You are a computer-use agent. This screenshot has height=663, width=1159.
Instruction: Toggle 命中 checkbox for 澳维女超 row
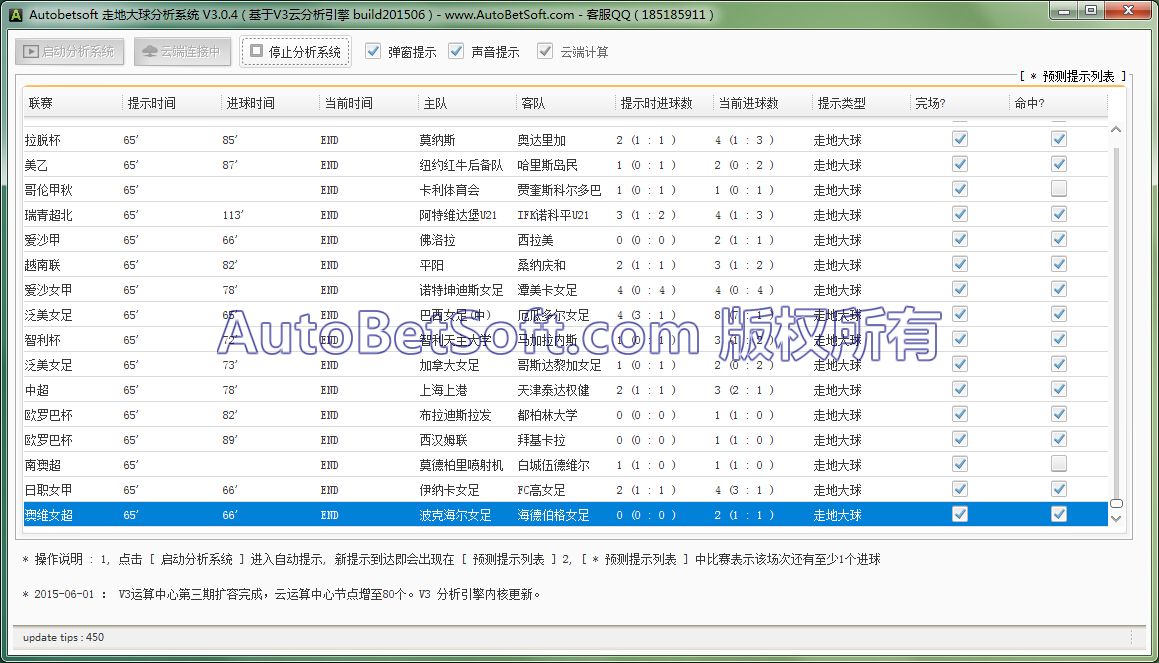pyautogui.click(x=1059, y=514)
